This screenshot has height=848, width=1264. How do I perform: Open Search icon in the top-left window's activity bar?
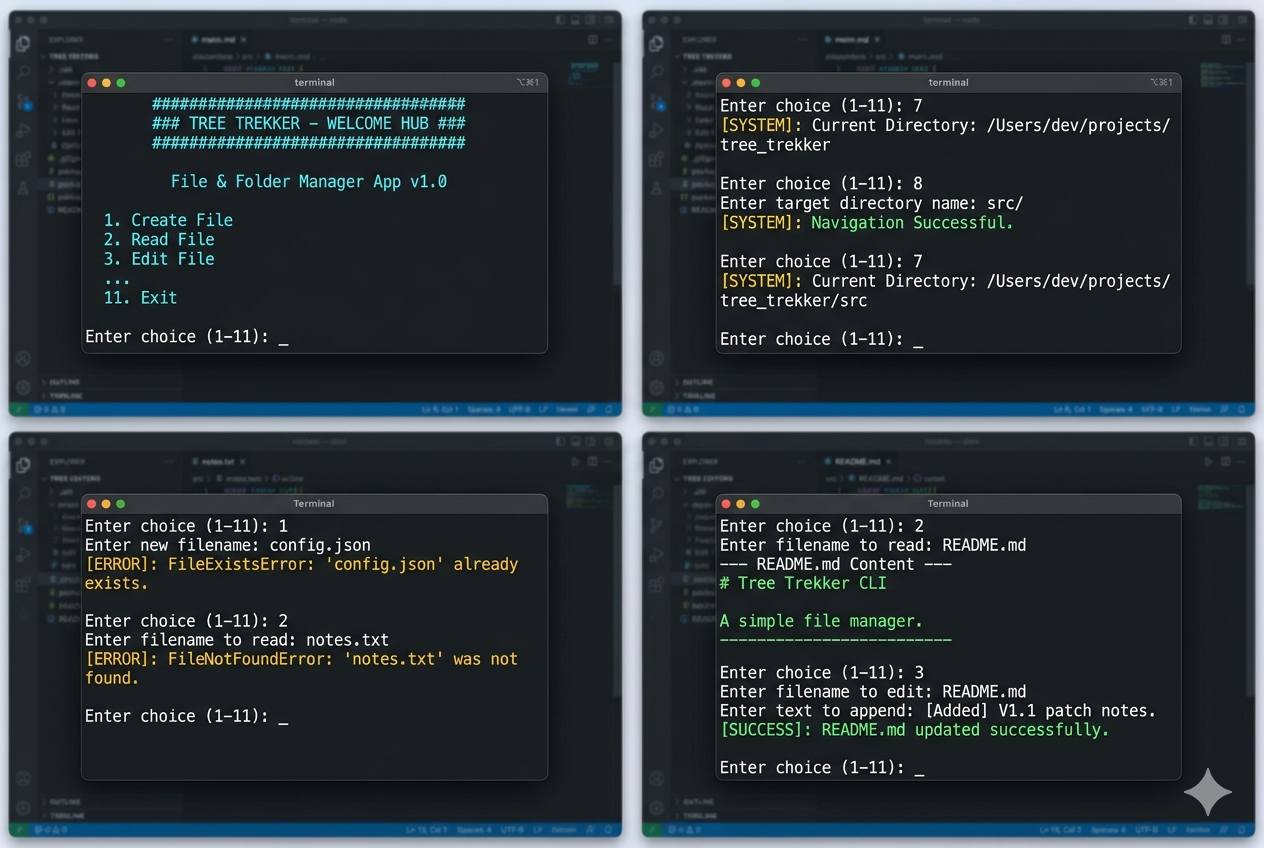pyautogui.click(x=23, y=72)
